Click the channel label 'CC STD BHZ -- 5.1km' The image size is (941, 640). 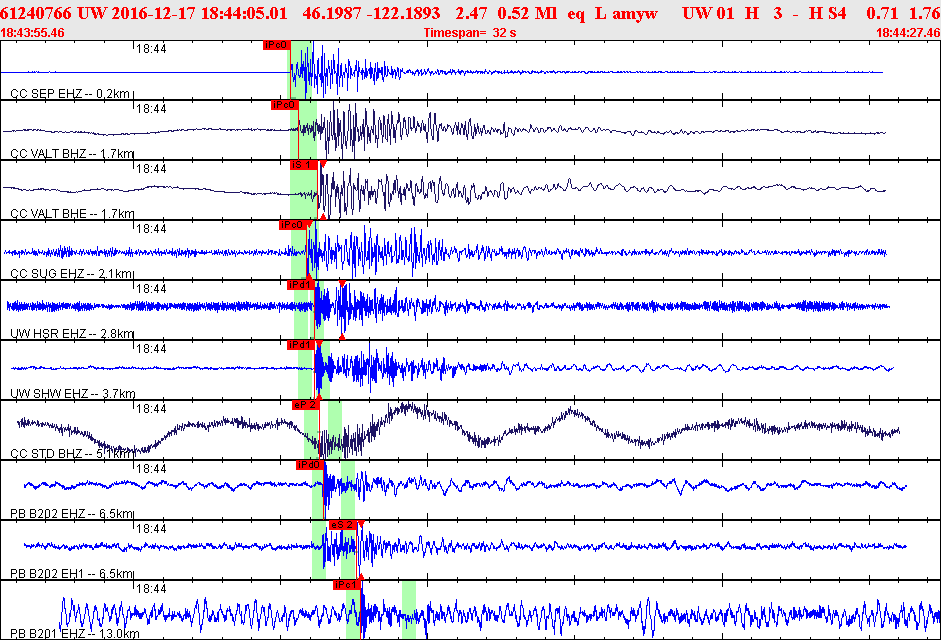click(71, 454)
